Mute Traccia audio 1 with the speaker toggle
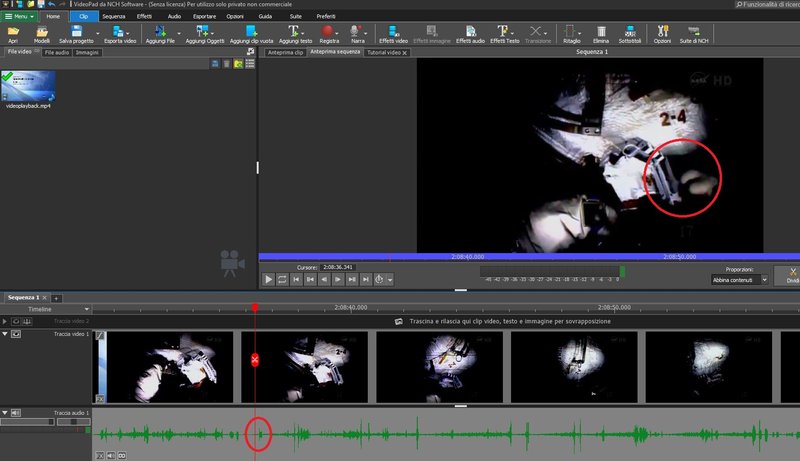The height and width of the screenshot is (461, 800). pyautogui.click(x=16, y=413)
